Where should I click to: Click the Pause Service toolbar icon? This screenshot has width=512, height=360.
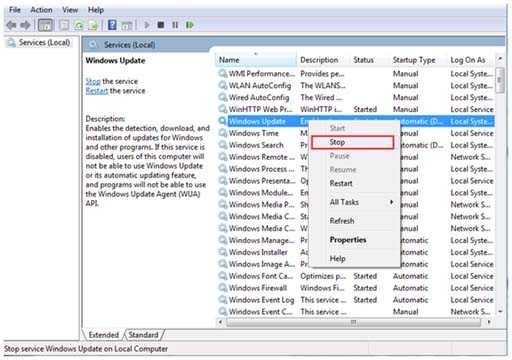coord(175,25)
